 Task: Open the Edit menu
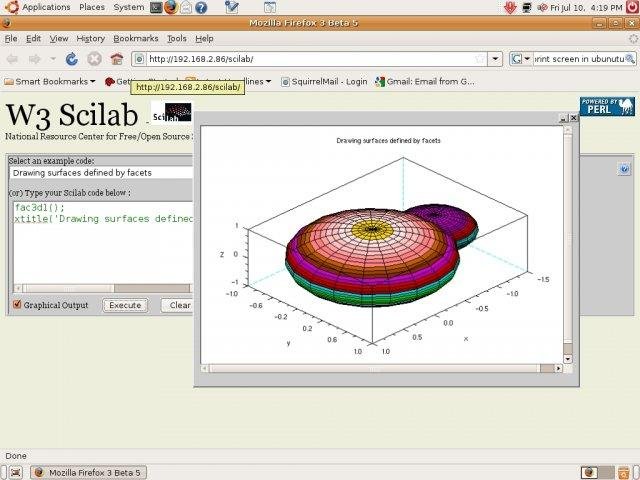click(33, 38)
